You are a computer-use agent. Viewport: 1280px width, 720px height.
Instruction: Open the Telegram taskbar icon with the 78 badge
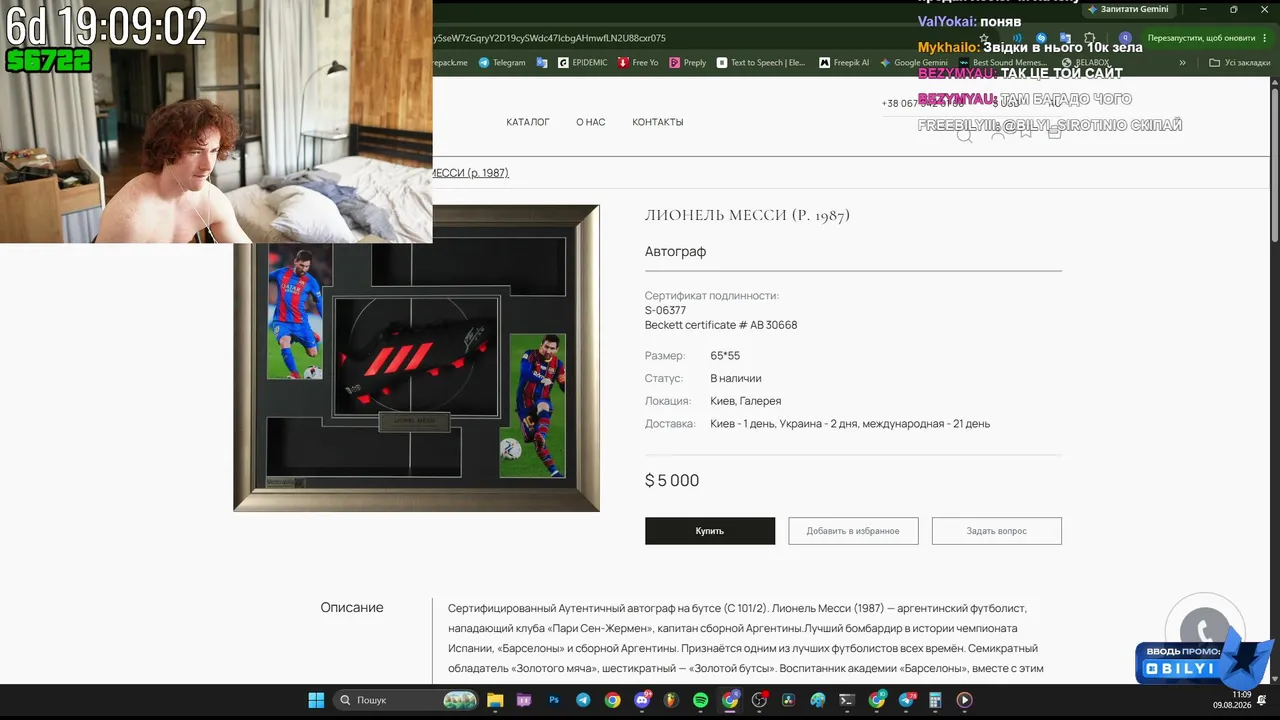907,700
